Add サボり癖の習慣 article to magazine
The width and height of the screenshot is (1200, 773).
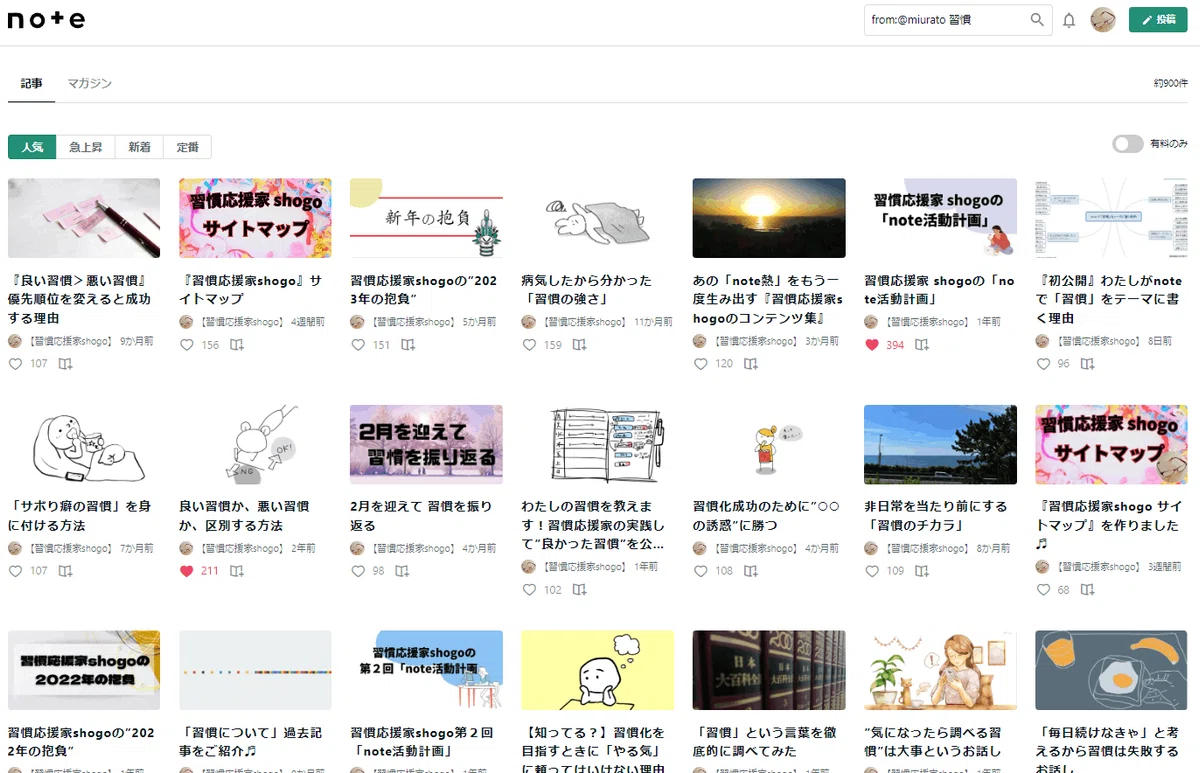click(65, 571)
